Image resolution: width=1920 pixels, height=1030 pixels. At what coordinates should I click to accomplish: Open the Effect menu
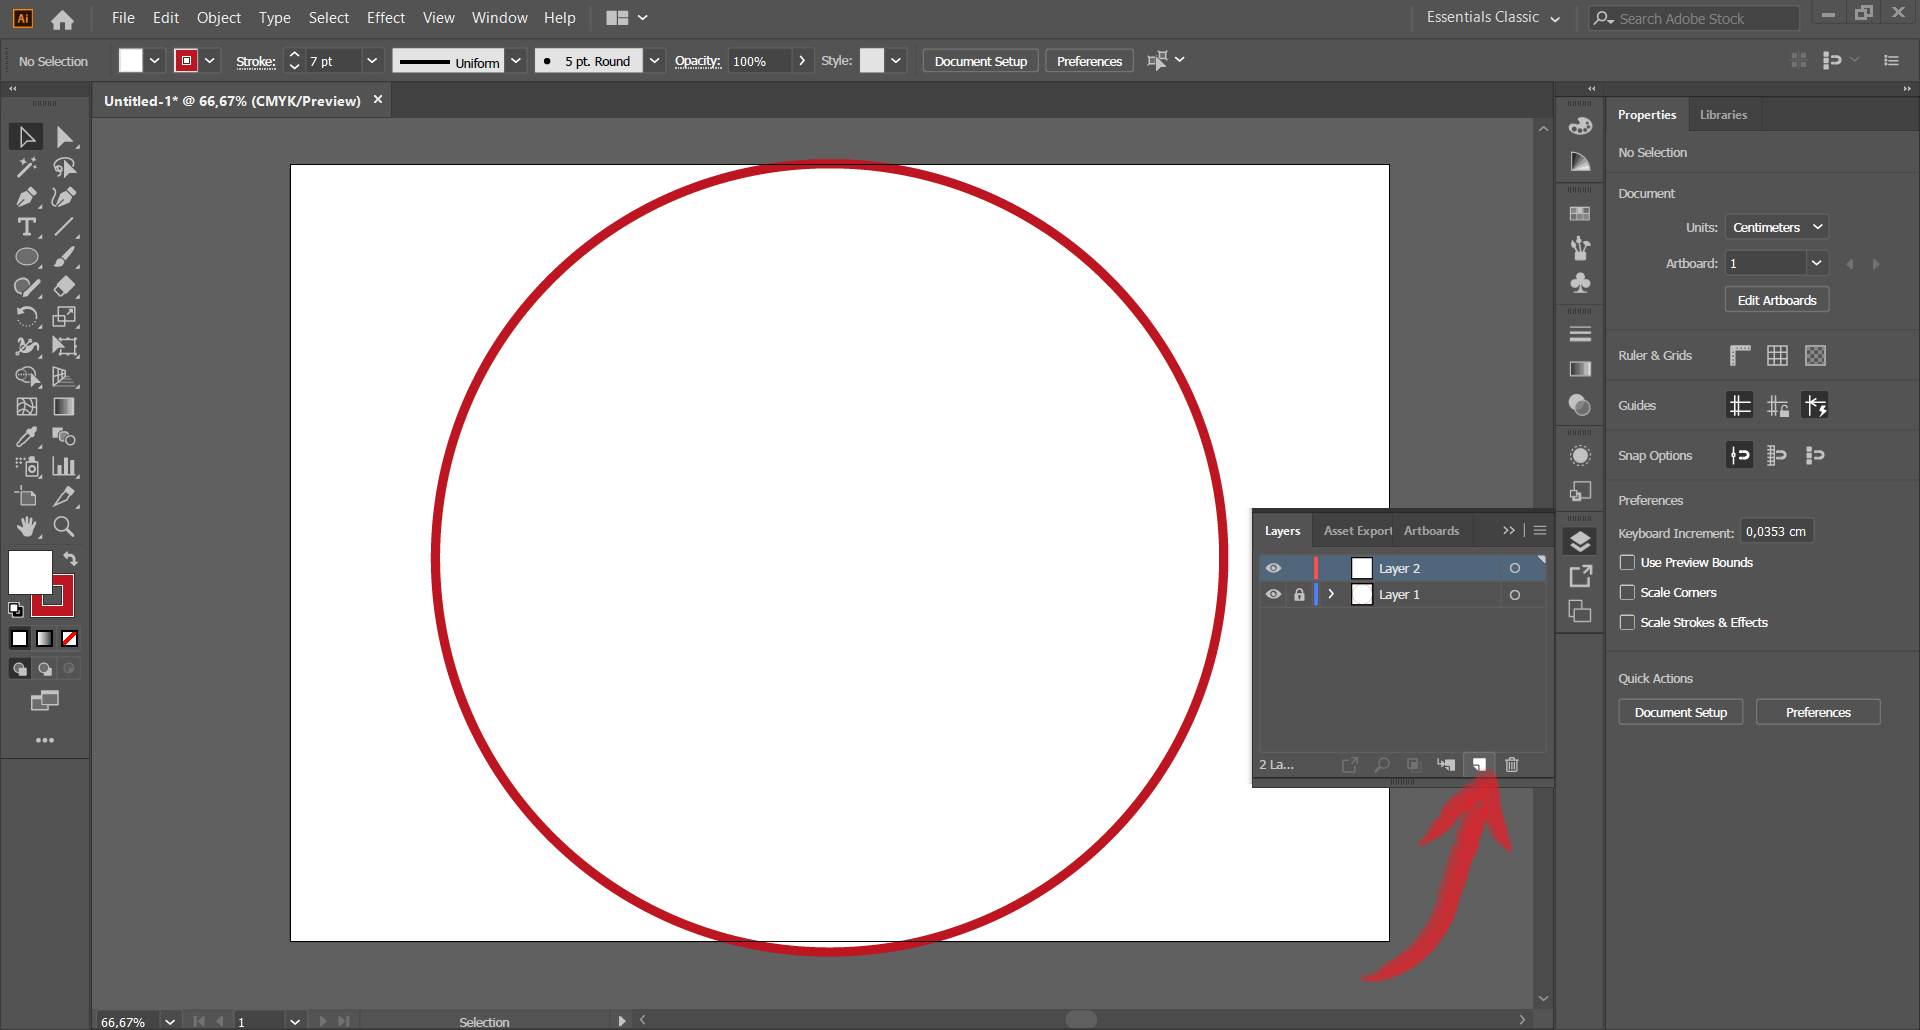coord(386,18)
